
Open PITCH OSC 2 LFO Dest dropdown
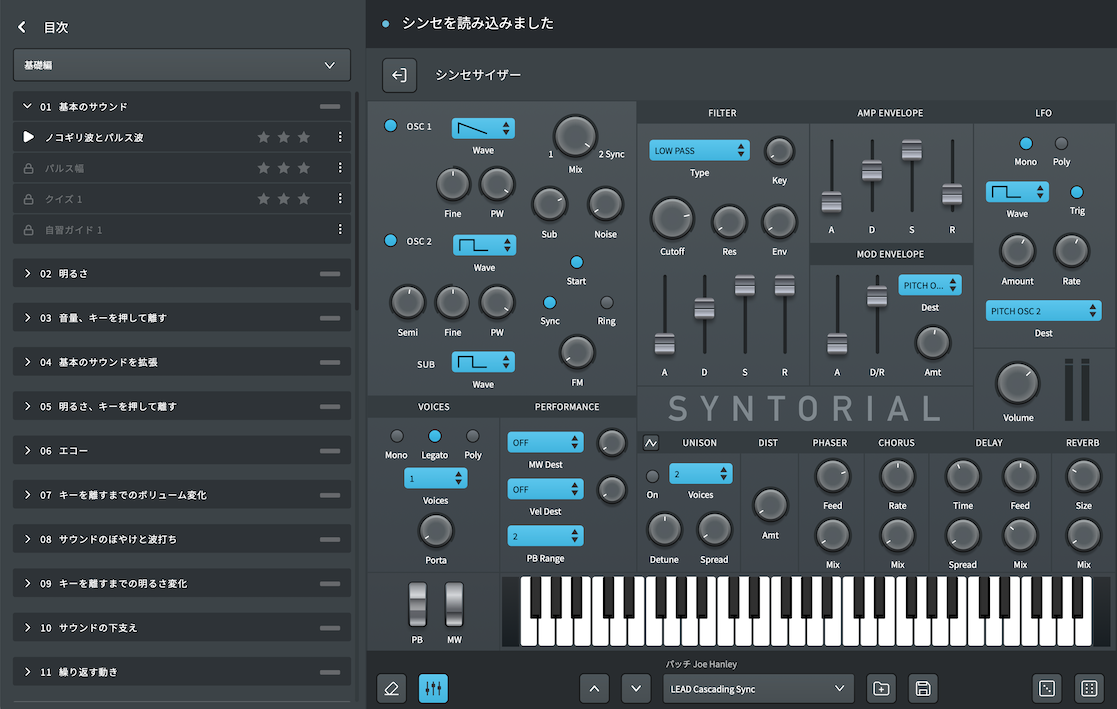(x=1044, y=311)
